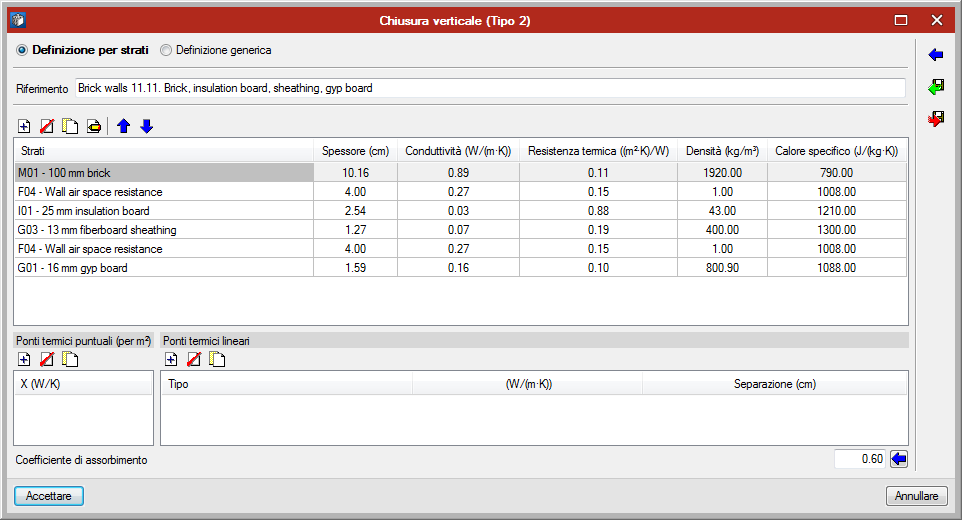Screen dimensions: 962x520
Task: Click thickness cell 10.16 of brick
Action: point(355,173)
